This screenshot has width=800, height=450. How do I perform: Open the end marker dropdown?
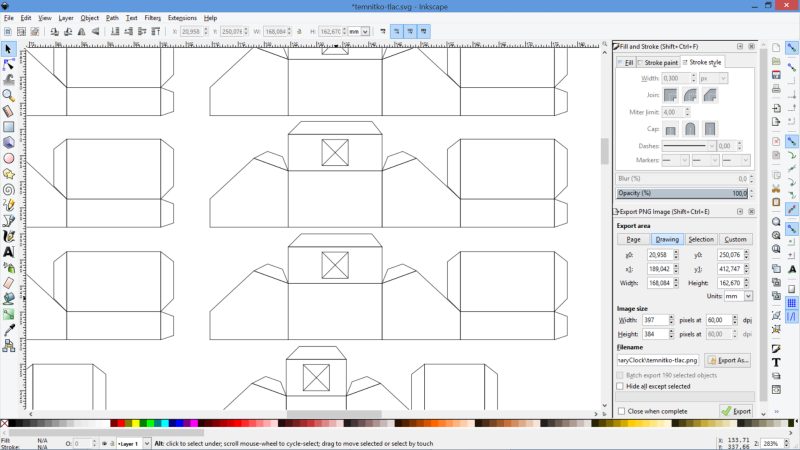(736, 160)
